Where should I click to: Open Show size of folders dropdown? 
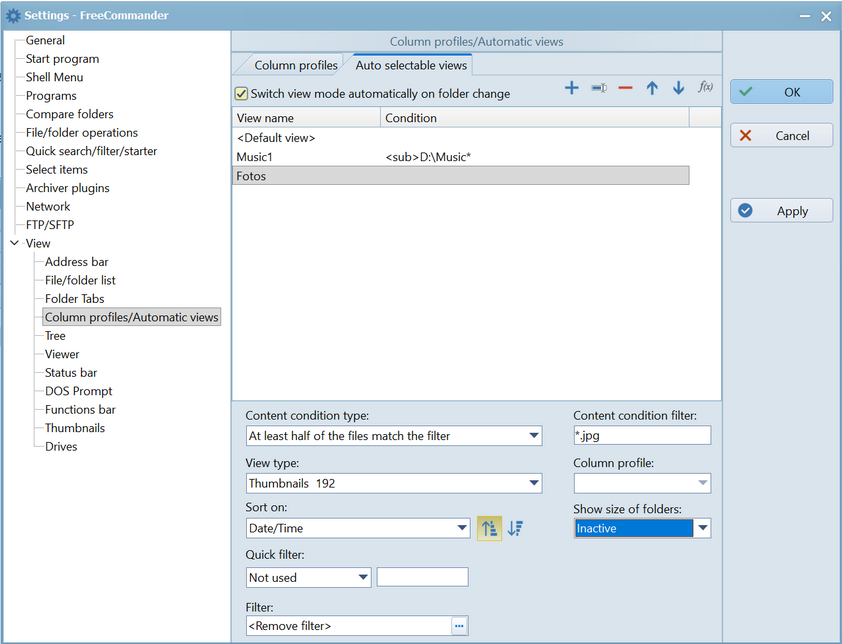point(702,528)
